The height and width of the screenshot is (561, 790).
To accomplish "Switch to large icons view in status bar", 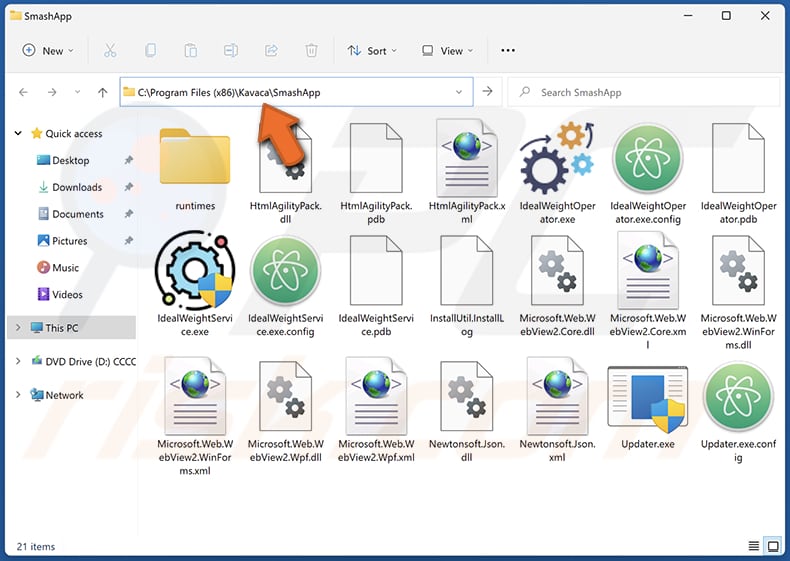I will [x=773, y=546].
